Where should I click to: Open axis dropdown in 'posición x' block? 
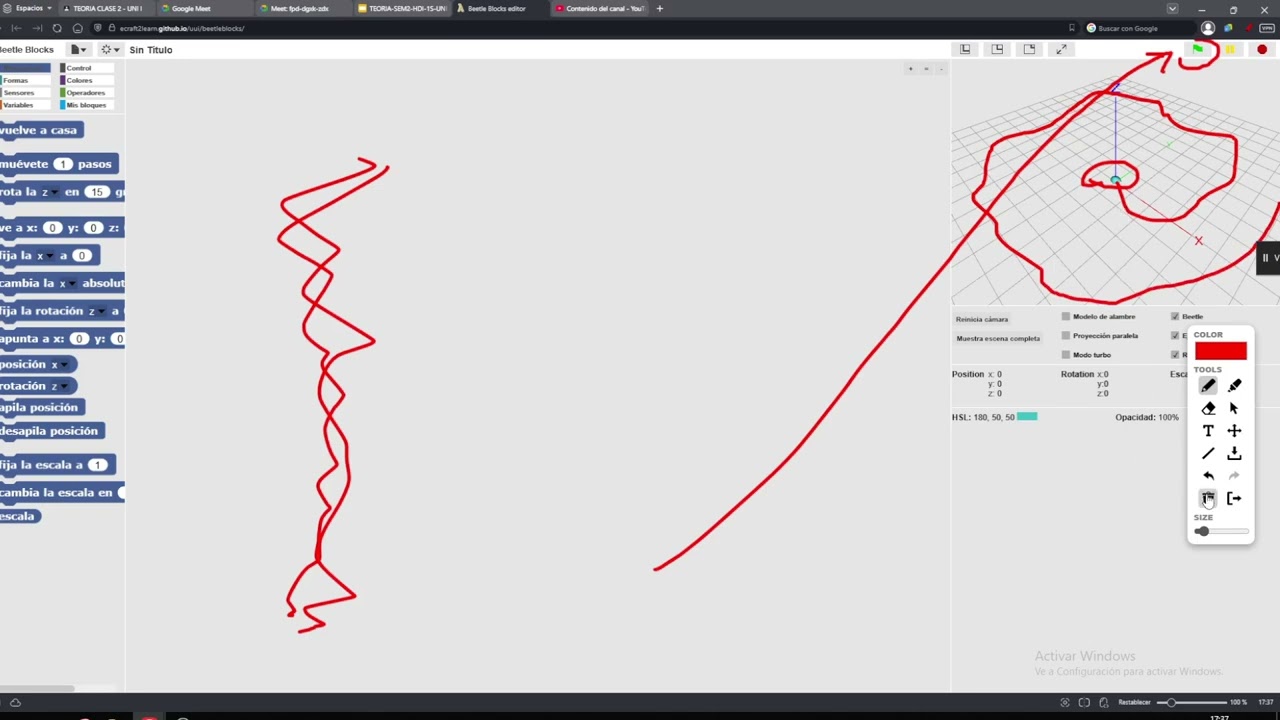65,365
